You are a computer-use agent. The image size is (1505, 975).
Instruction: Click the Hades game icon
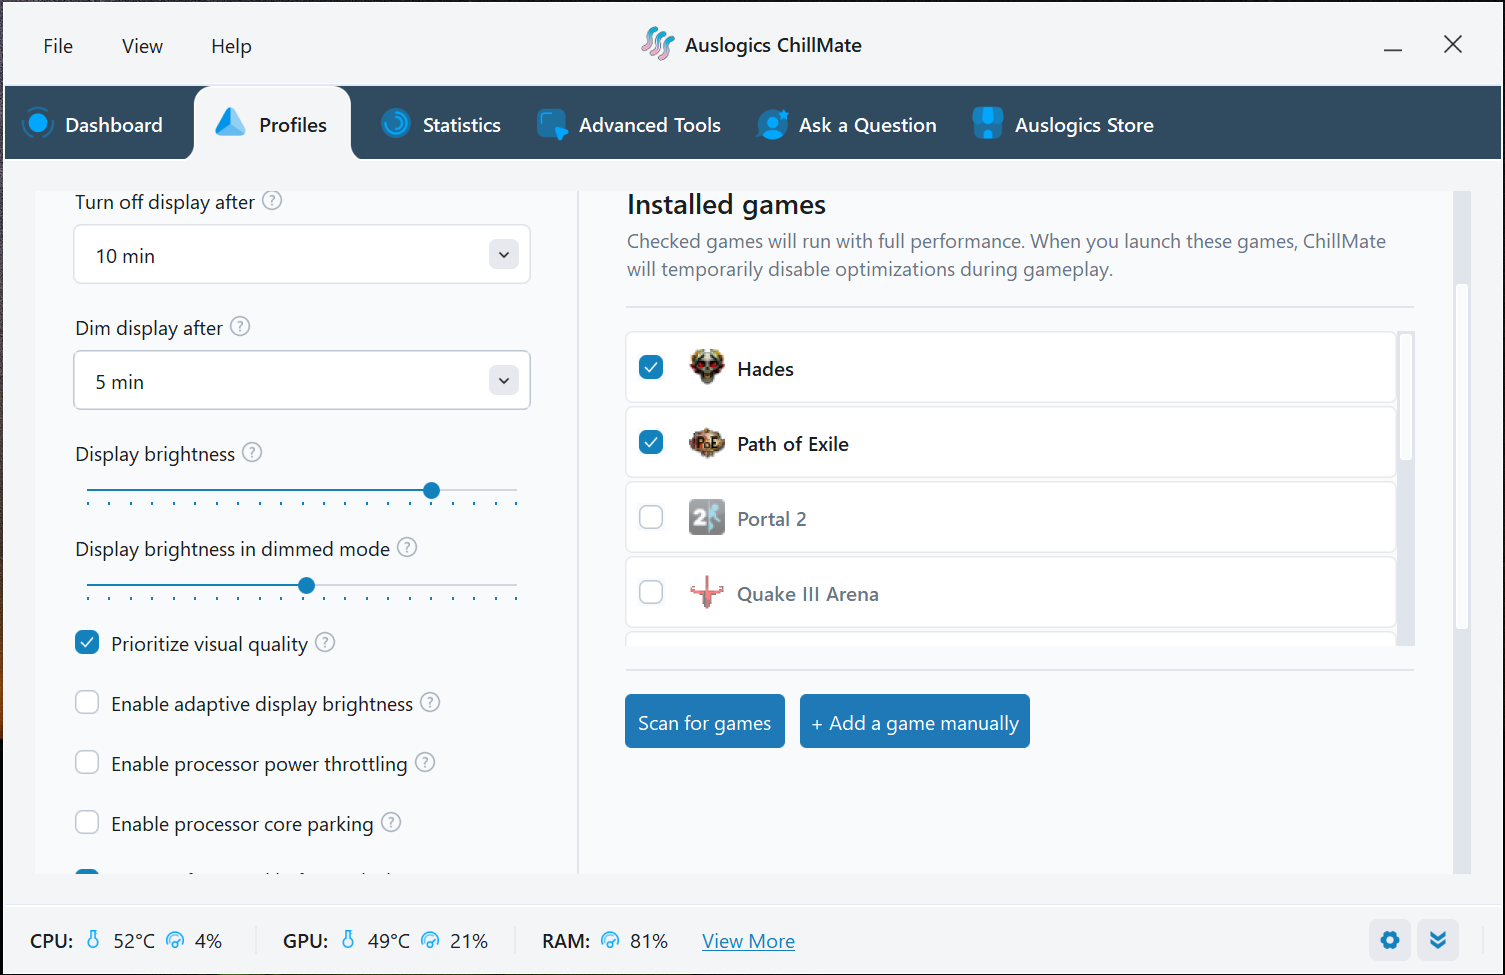[707, 368]
